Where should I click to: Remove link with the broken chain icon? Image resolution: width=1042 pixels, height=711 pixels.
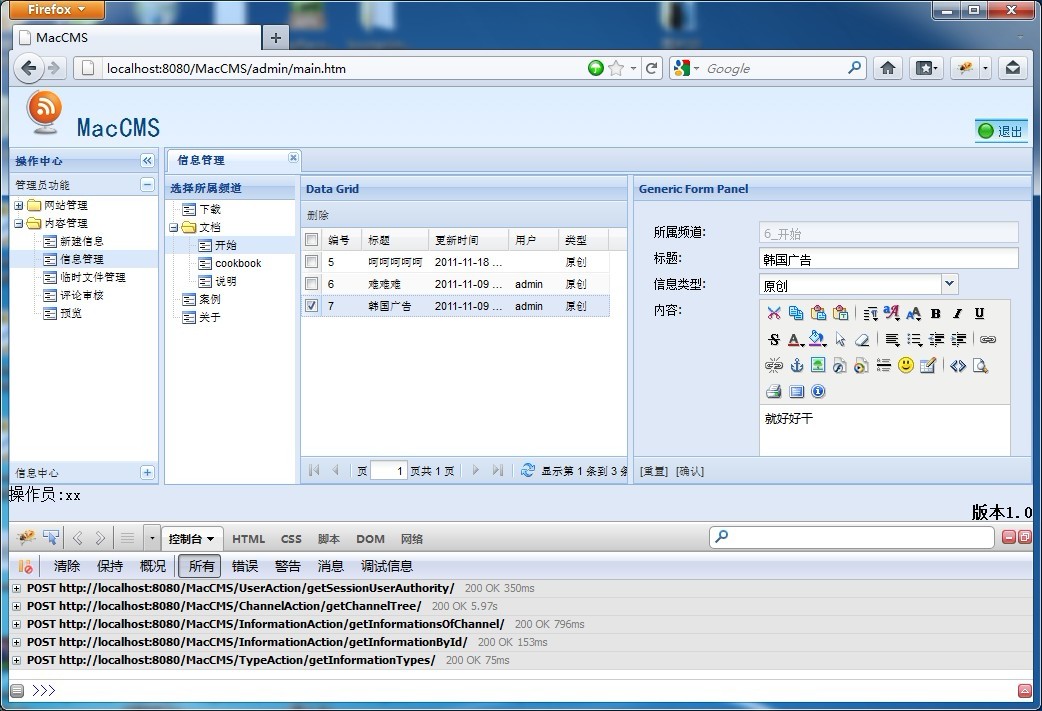[x=774, y=365]
